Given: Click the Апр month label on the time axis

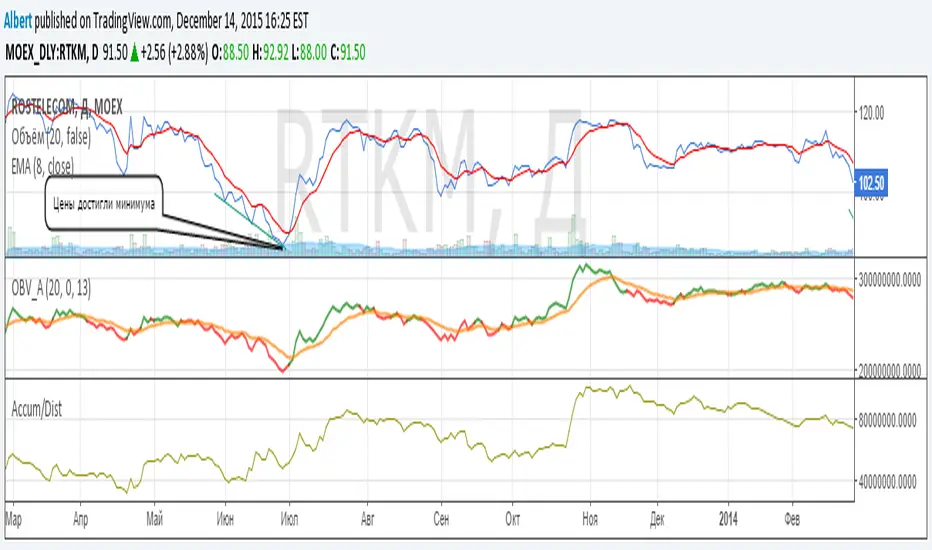Looking at the screenshot, I should point(80,520).
